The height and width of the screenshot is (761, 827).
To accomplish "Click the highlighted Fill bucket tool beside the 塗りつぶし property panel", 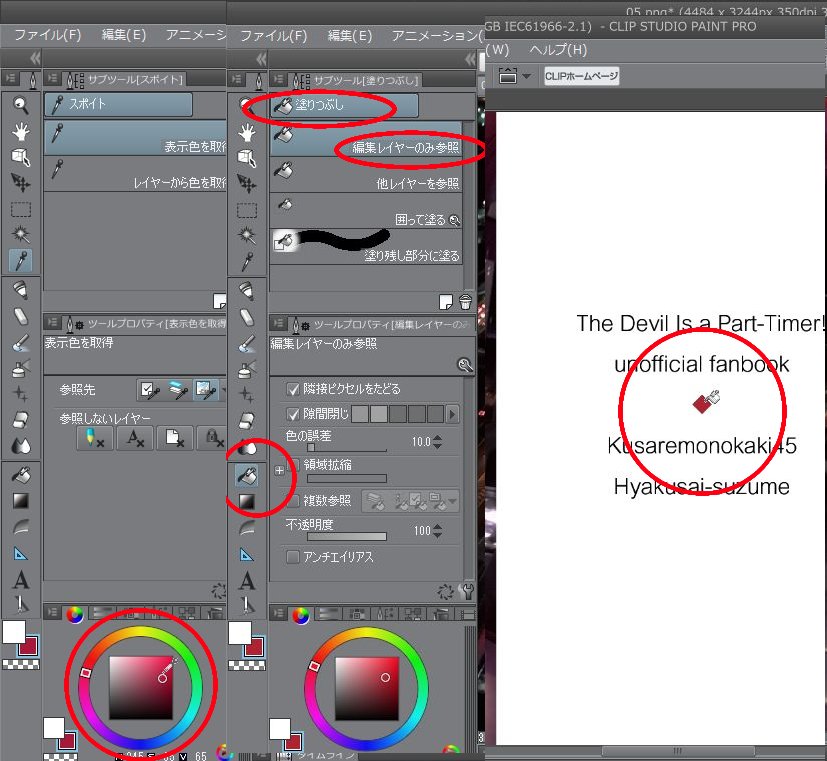I will click(x=246, y=476).
